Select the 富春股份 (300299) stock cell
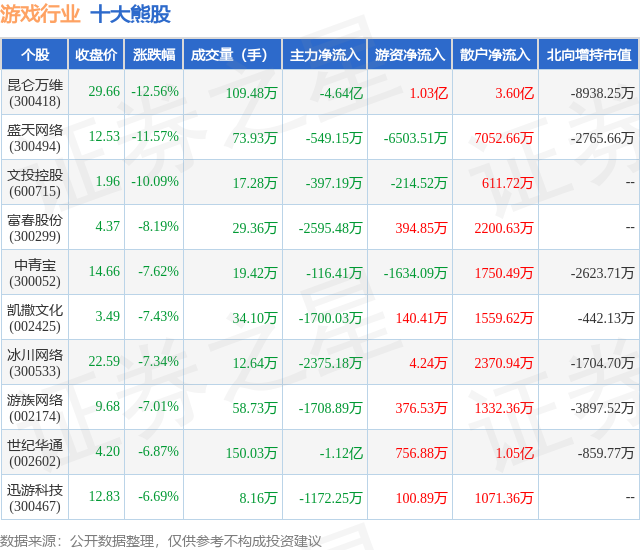 point(35,228)
